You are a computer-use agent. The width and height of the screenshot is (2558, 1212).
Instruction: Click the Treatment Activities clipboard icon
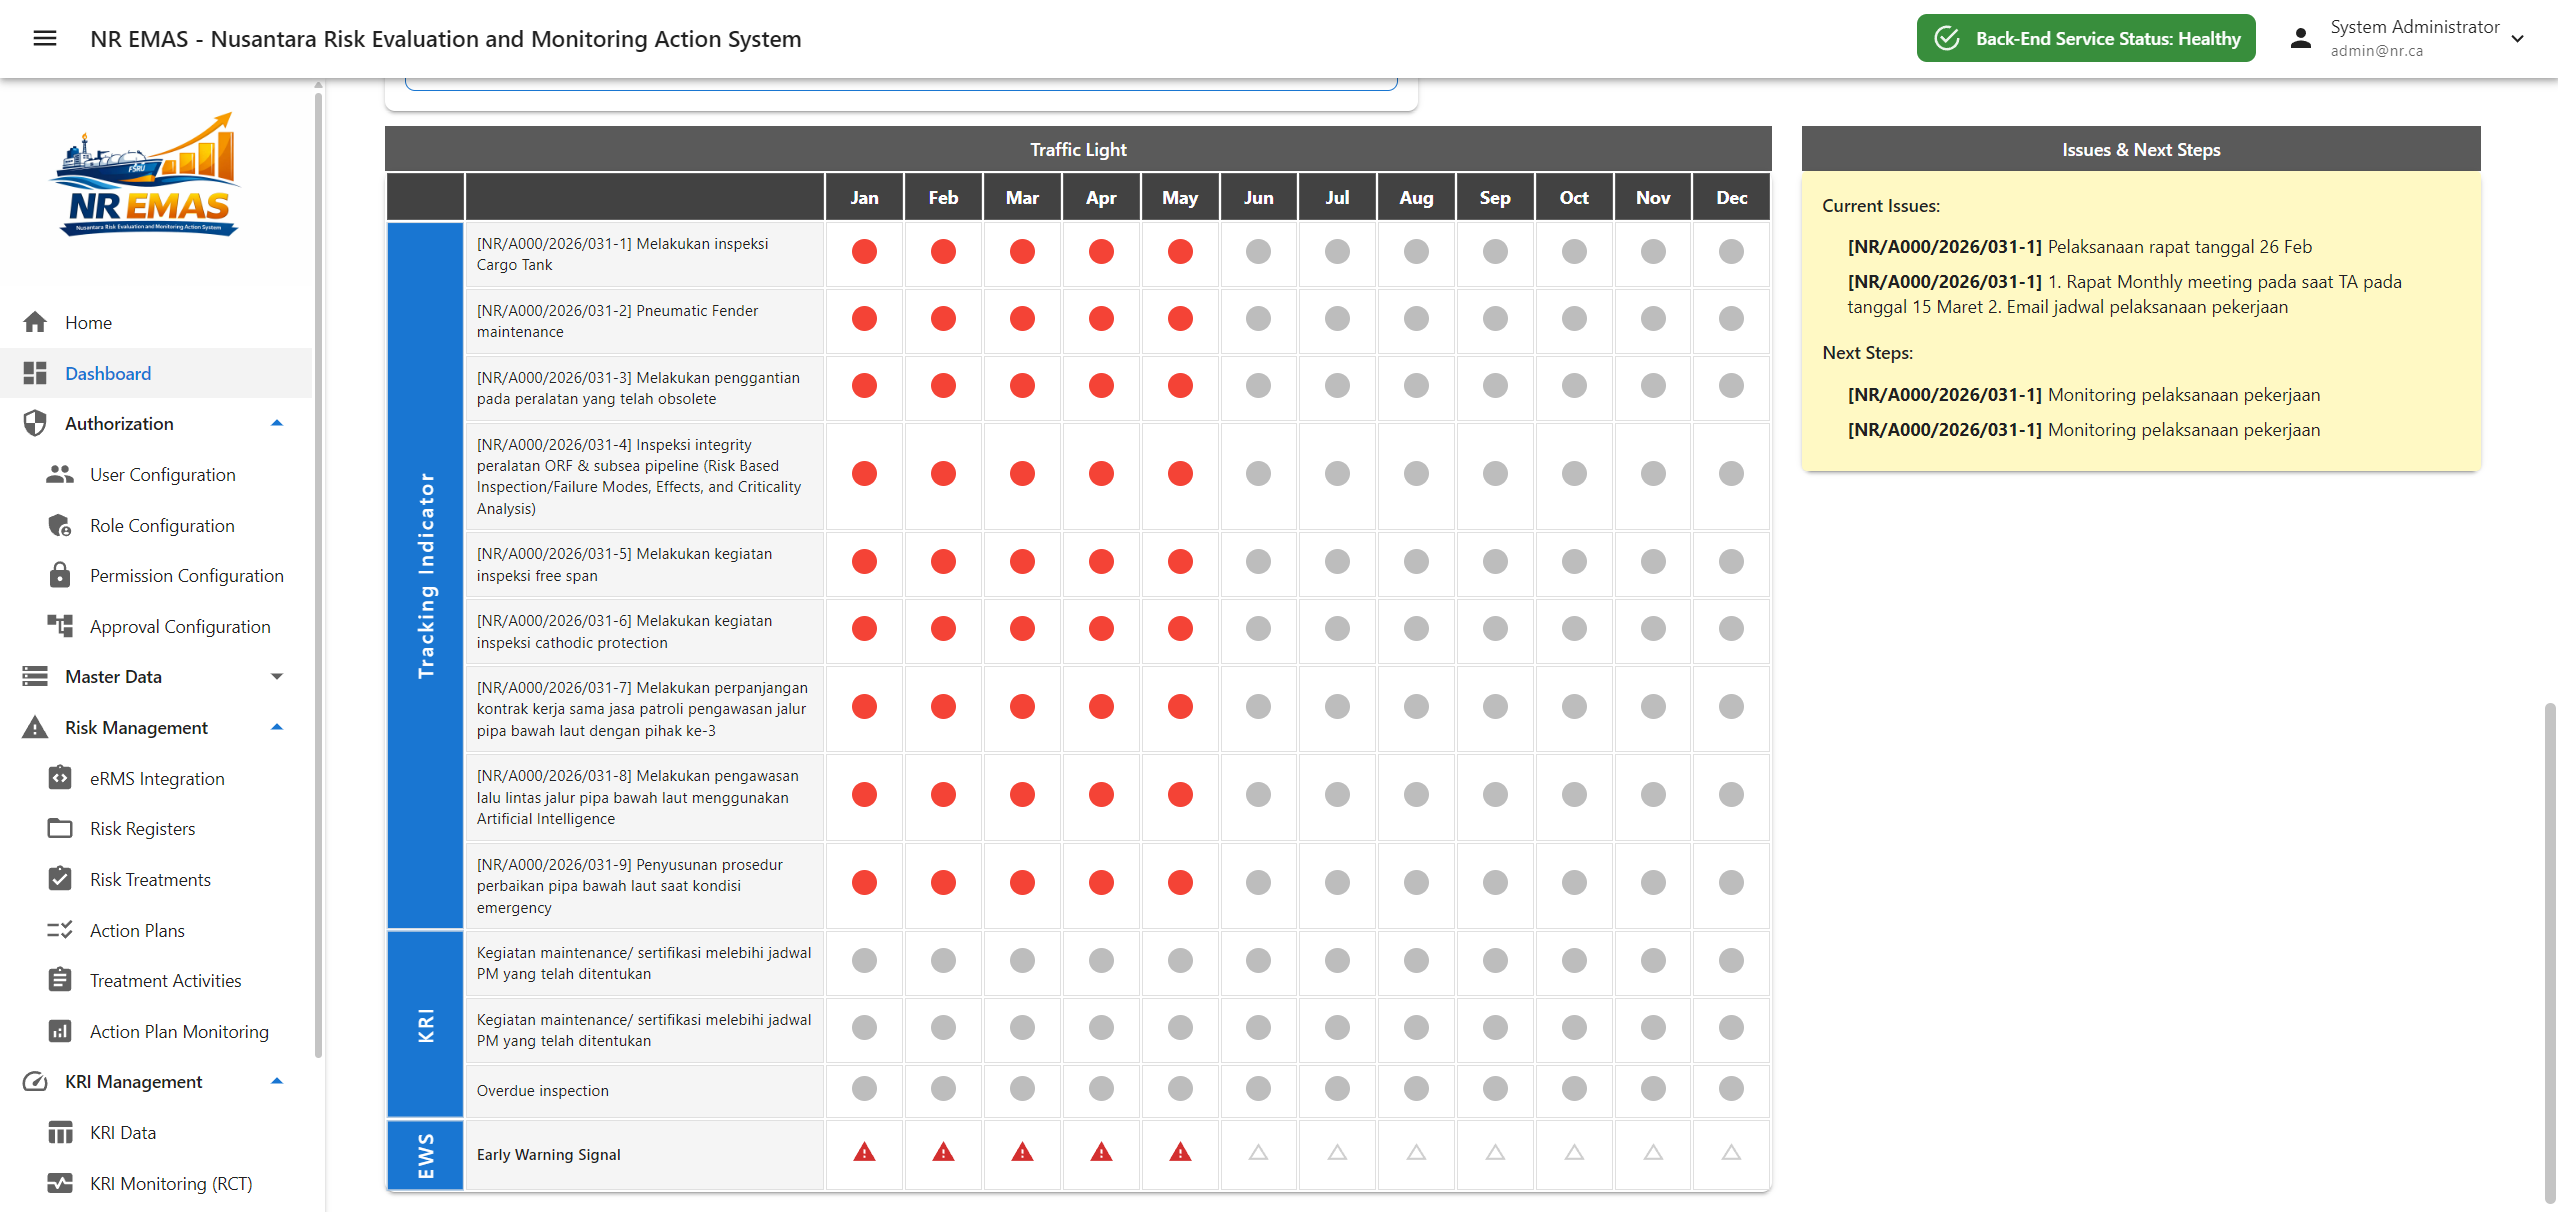(60, 980)
